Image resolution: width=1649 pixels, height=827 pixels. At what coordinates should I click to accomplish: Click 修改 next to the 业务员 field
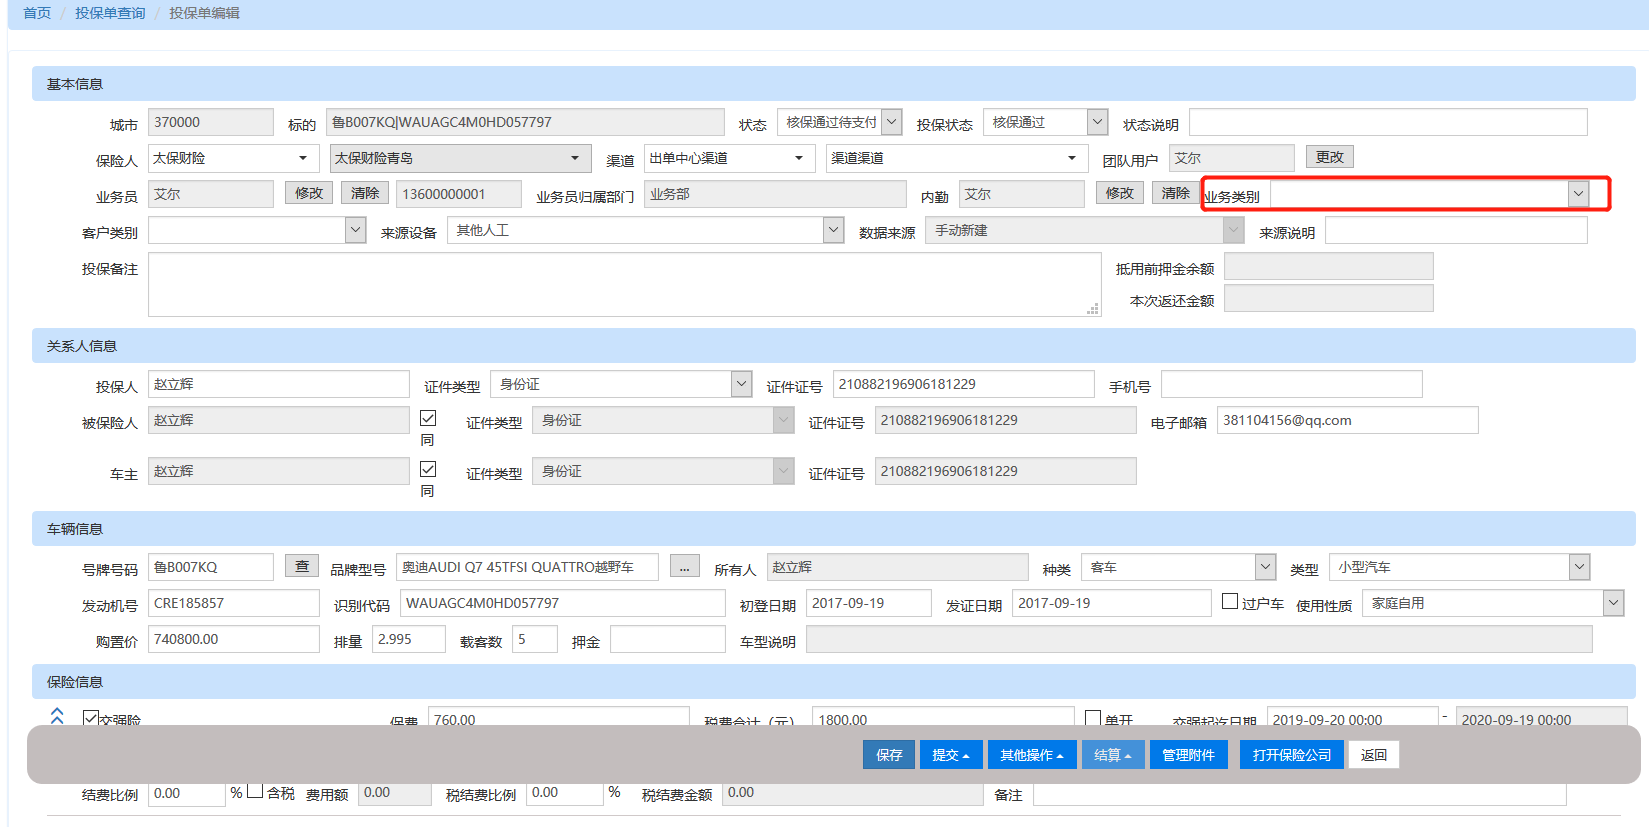pos(309,193)
